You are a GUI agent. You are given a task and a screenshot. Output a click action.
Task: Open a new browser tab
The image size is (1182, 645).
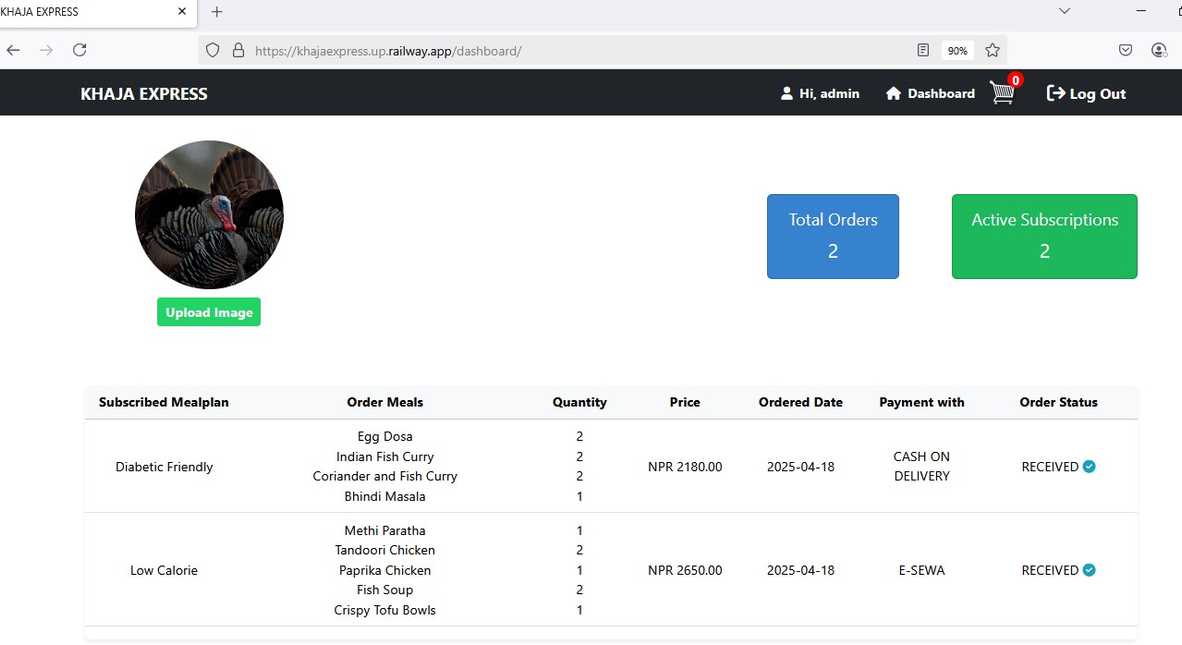tap(217, 12)
